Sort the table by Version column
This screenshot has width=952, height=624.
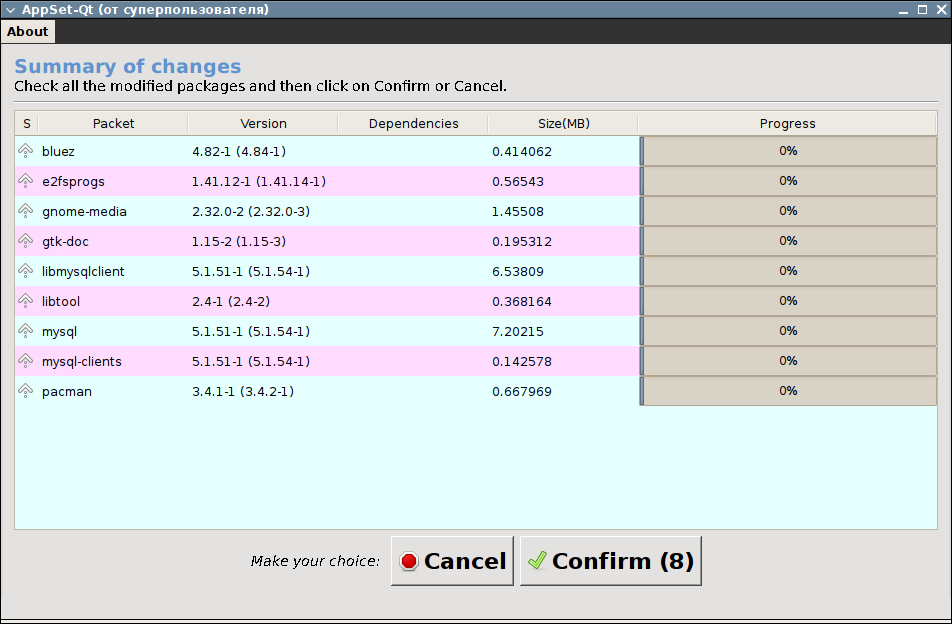263,124
